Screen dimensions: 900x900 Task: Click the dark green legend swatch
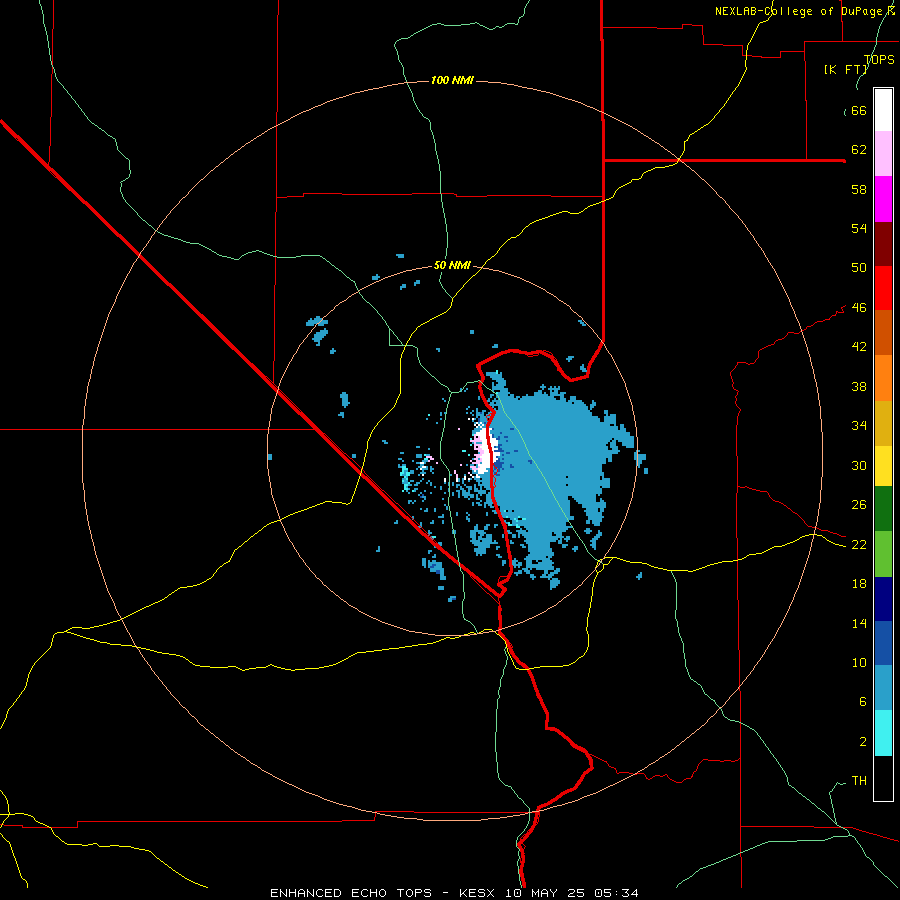tap(883, 509)
